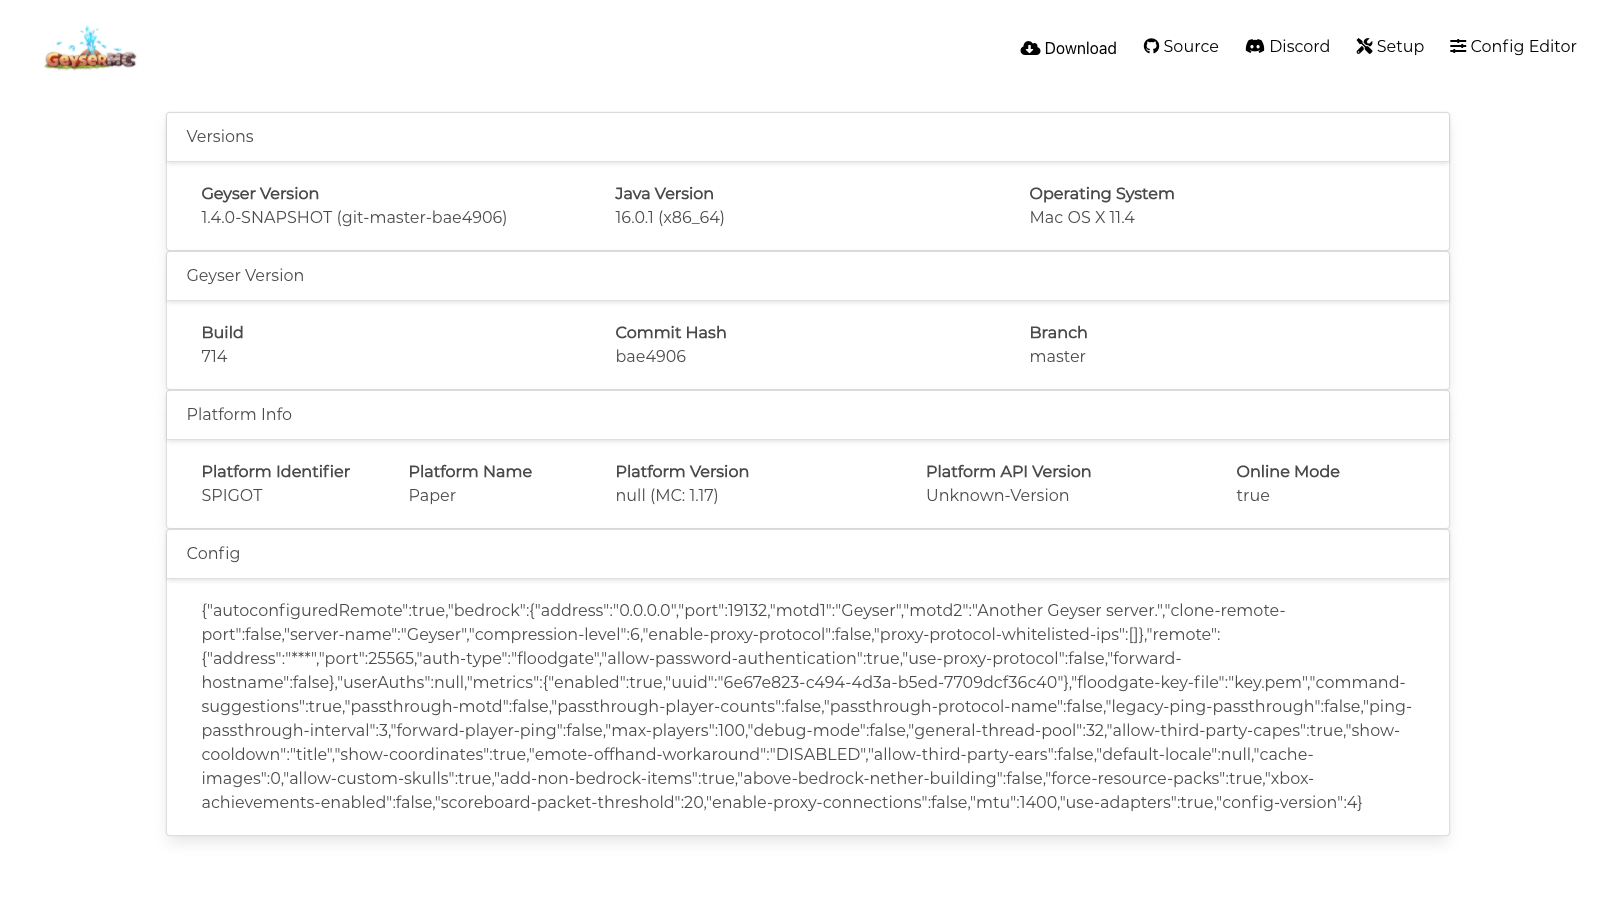The height and width of the screenshot is (914, 1615).
Task: Click the Commit Hash label
Action: click(x=671, y=333)
